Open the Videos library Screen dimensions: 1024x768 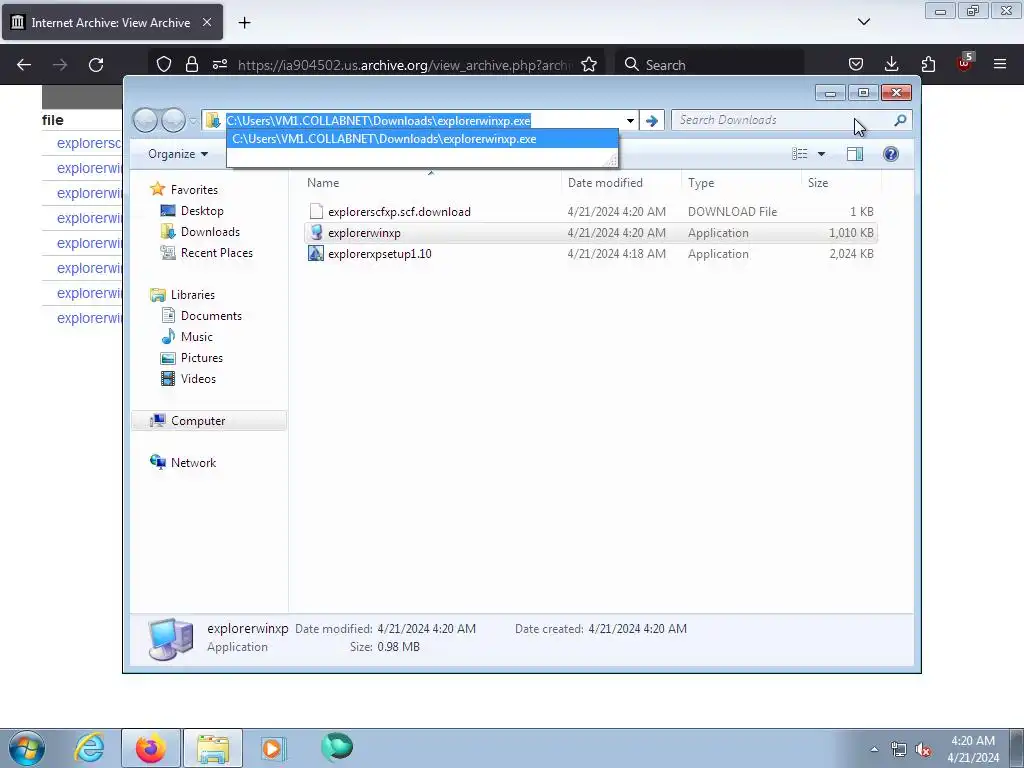198,379
